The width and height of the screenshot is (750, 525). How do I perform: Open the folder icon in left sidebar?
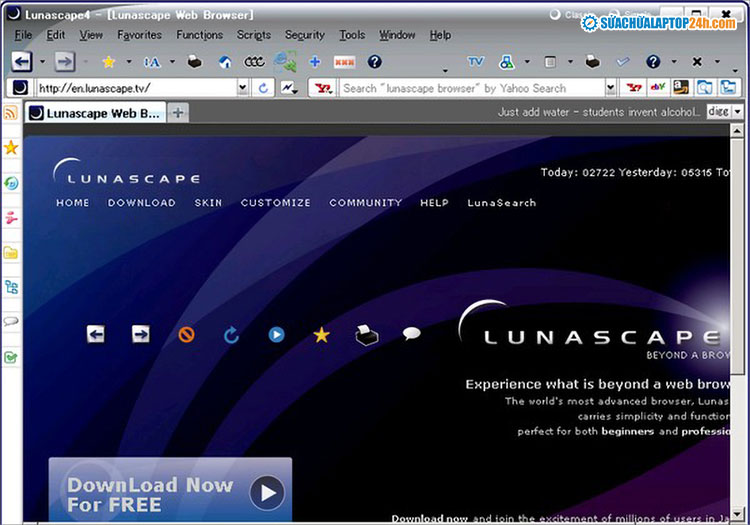pyautogui.click(x=11, y=252)
